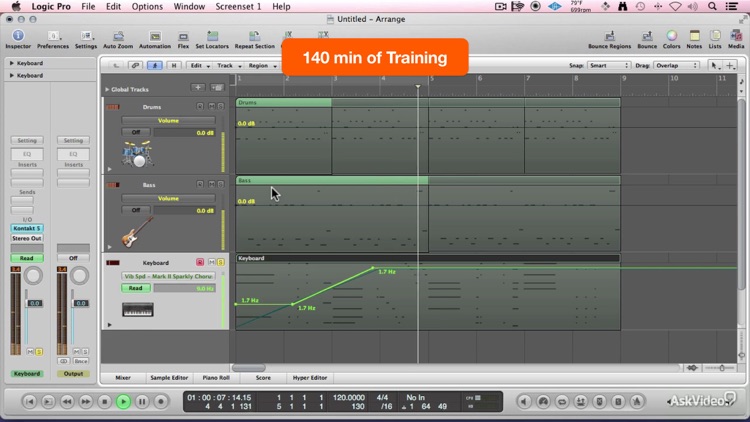
Task: Add a new track with plus button
Action: click(x=198, y=87)
